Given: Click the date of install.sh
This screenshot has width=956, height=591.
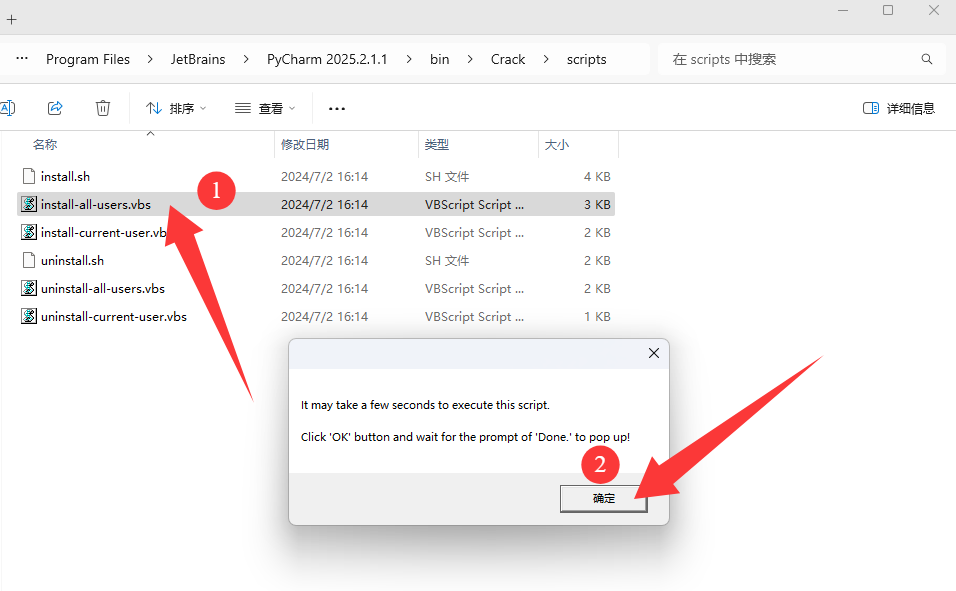Looking at the screenshot, I should point(324,176).
